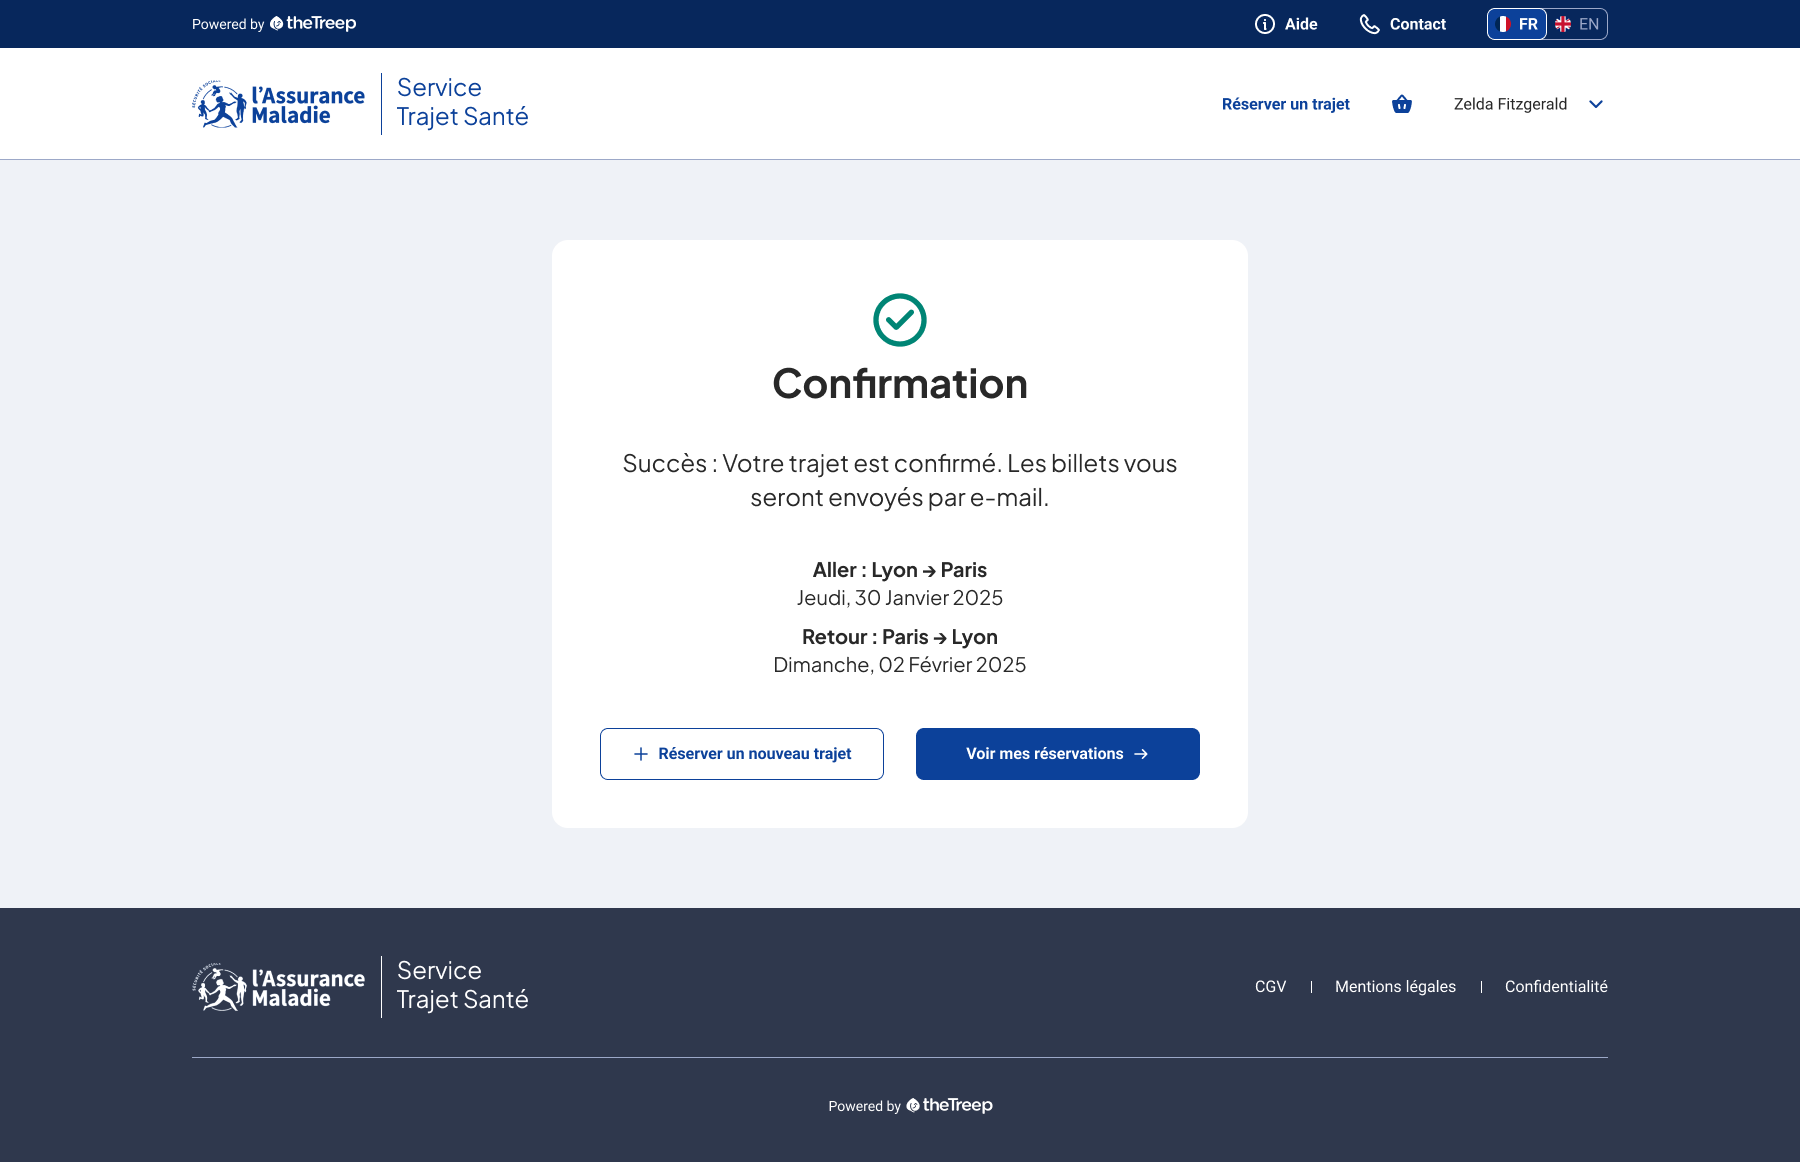Switch language to EN
This screenshot has width=1800, height=1162.
pyautogui.click(x=1577, y=24)
